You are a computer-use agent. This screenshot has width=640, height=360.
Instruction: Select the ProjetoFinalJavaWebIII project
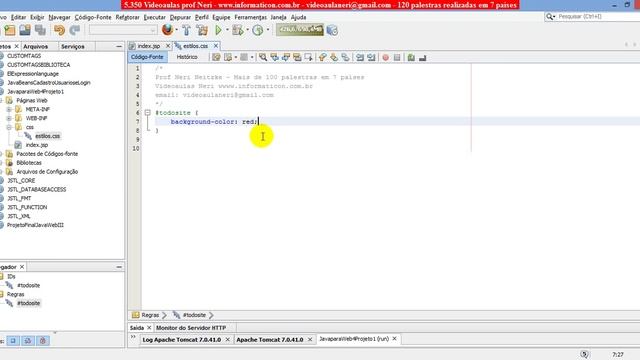coord(35,225)
